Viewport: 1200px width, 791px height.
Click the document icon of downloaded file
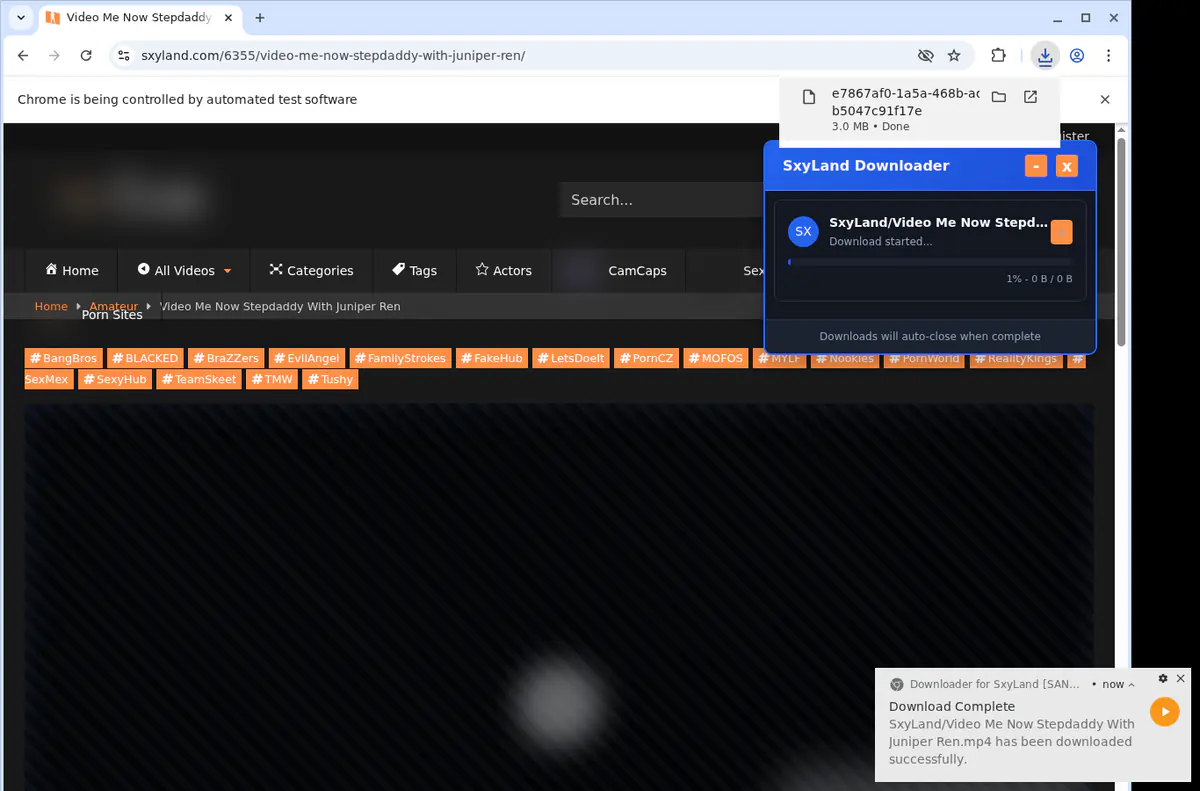(x=809, y=98)
